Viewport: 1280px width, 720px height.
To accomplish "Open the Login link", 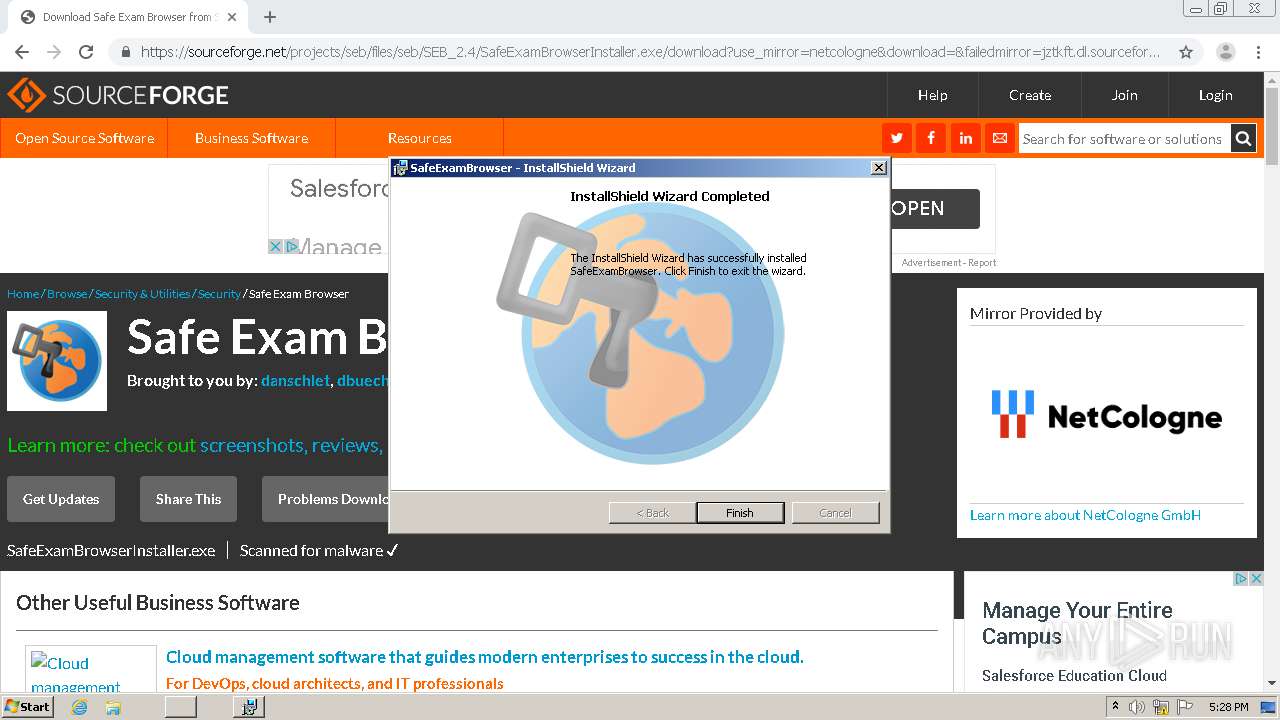I will point(1216,95).
